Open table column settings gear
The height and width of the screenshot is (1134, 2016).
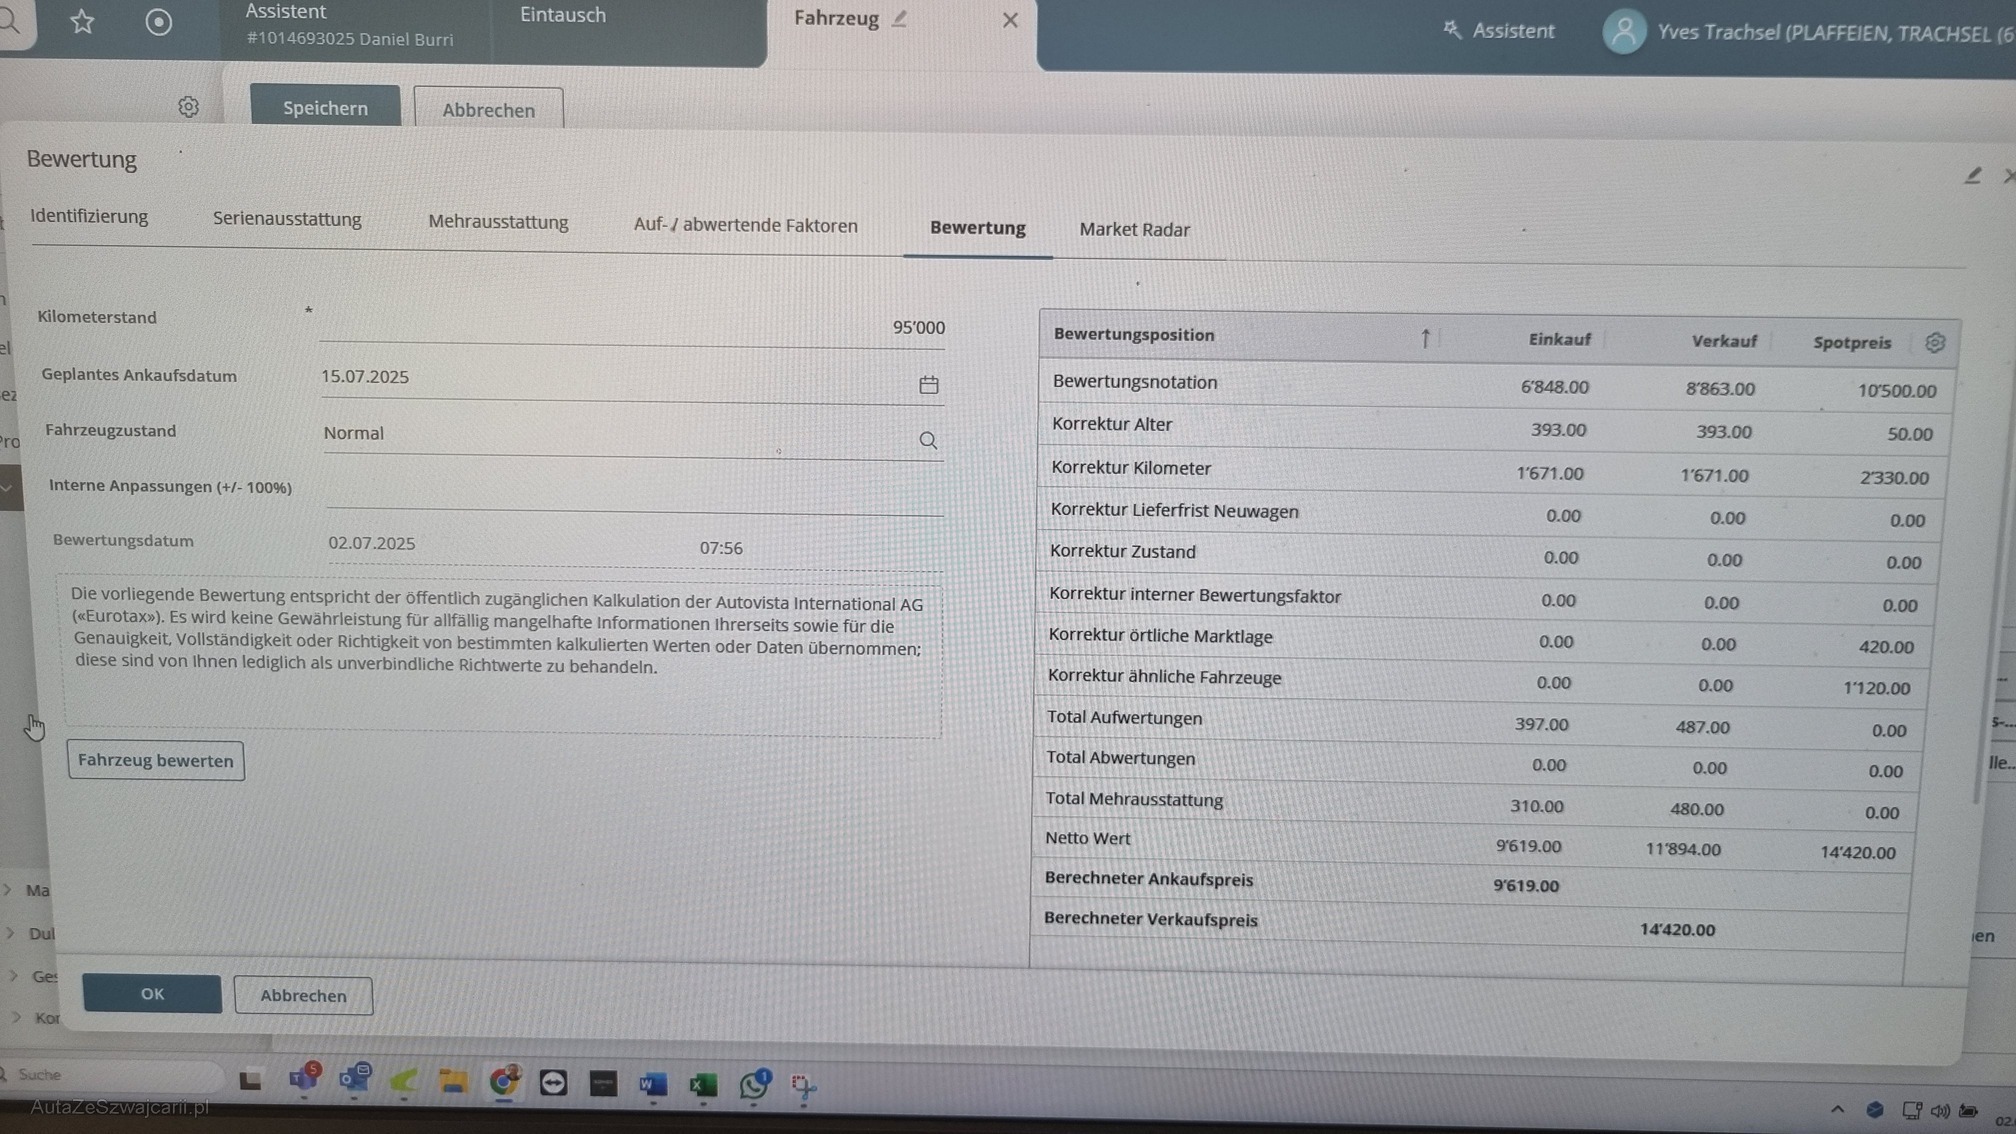click(x=1935, y=343)
